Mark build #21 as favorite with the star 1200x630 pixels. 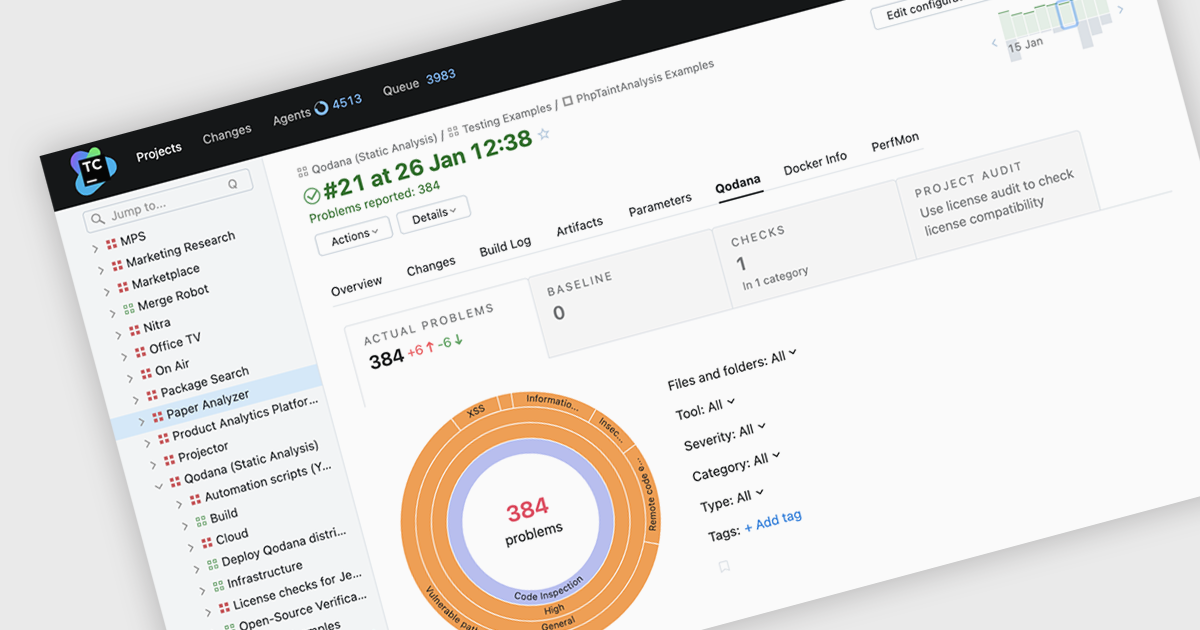click(544, 134)
